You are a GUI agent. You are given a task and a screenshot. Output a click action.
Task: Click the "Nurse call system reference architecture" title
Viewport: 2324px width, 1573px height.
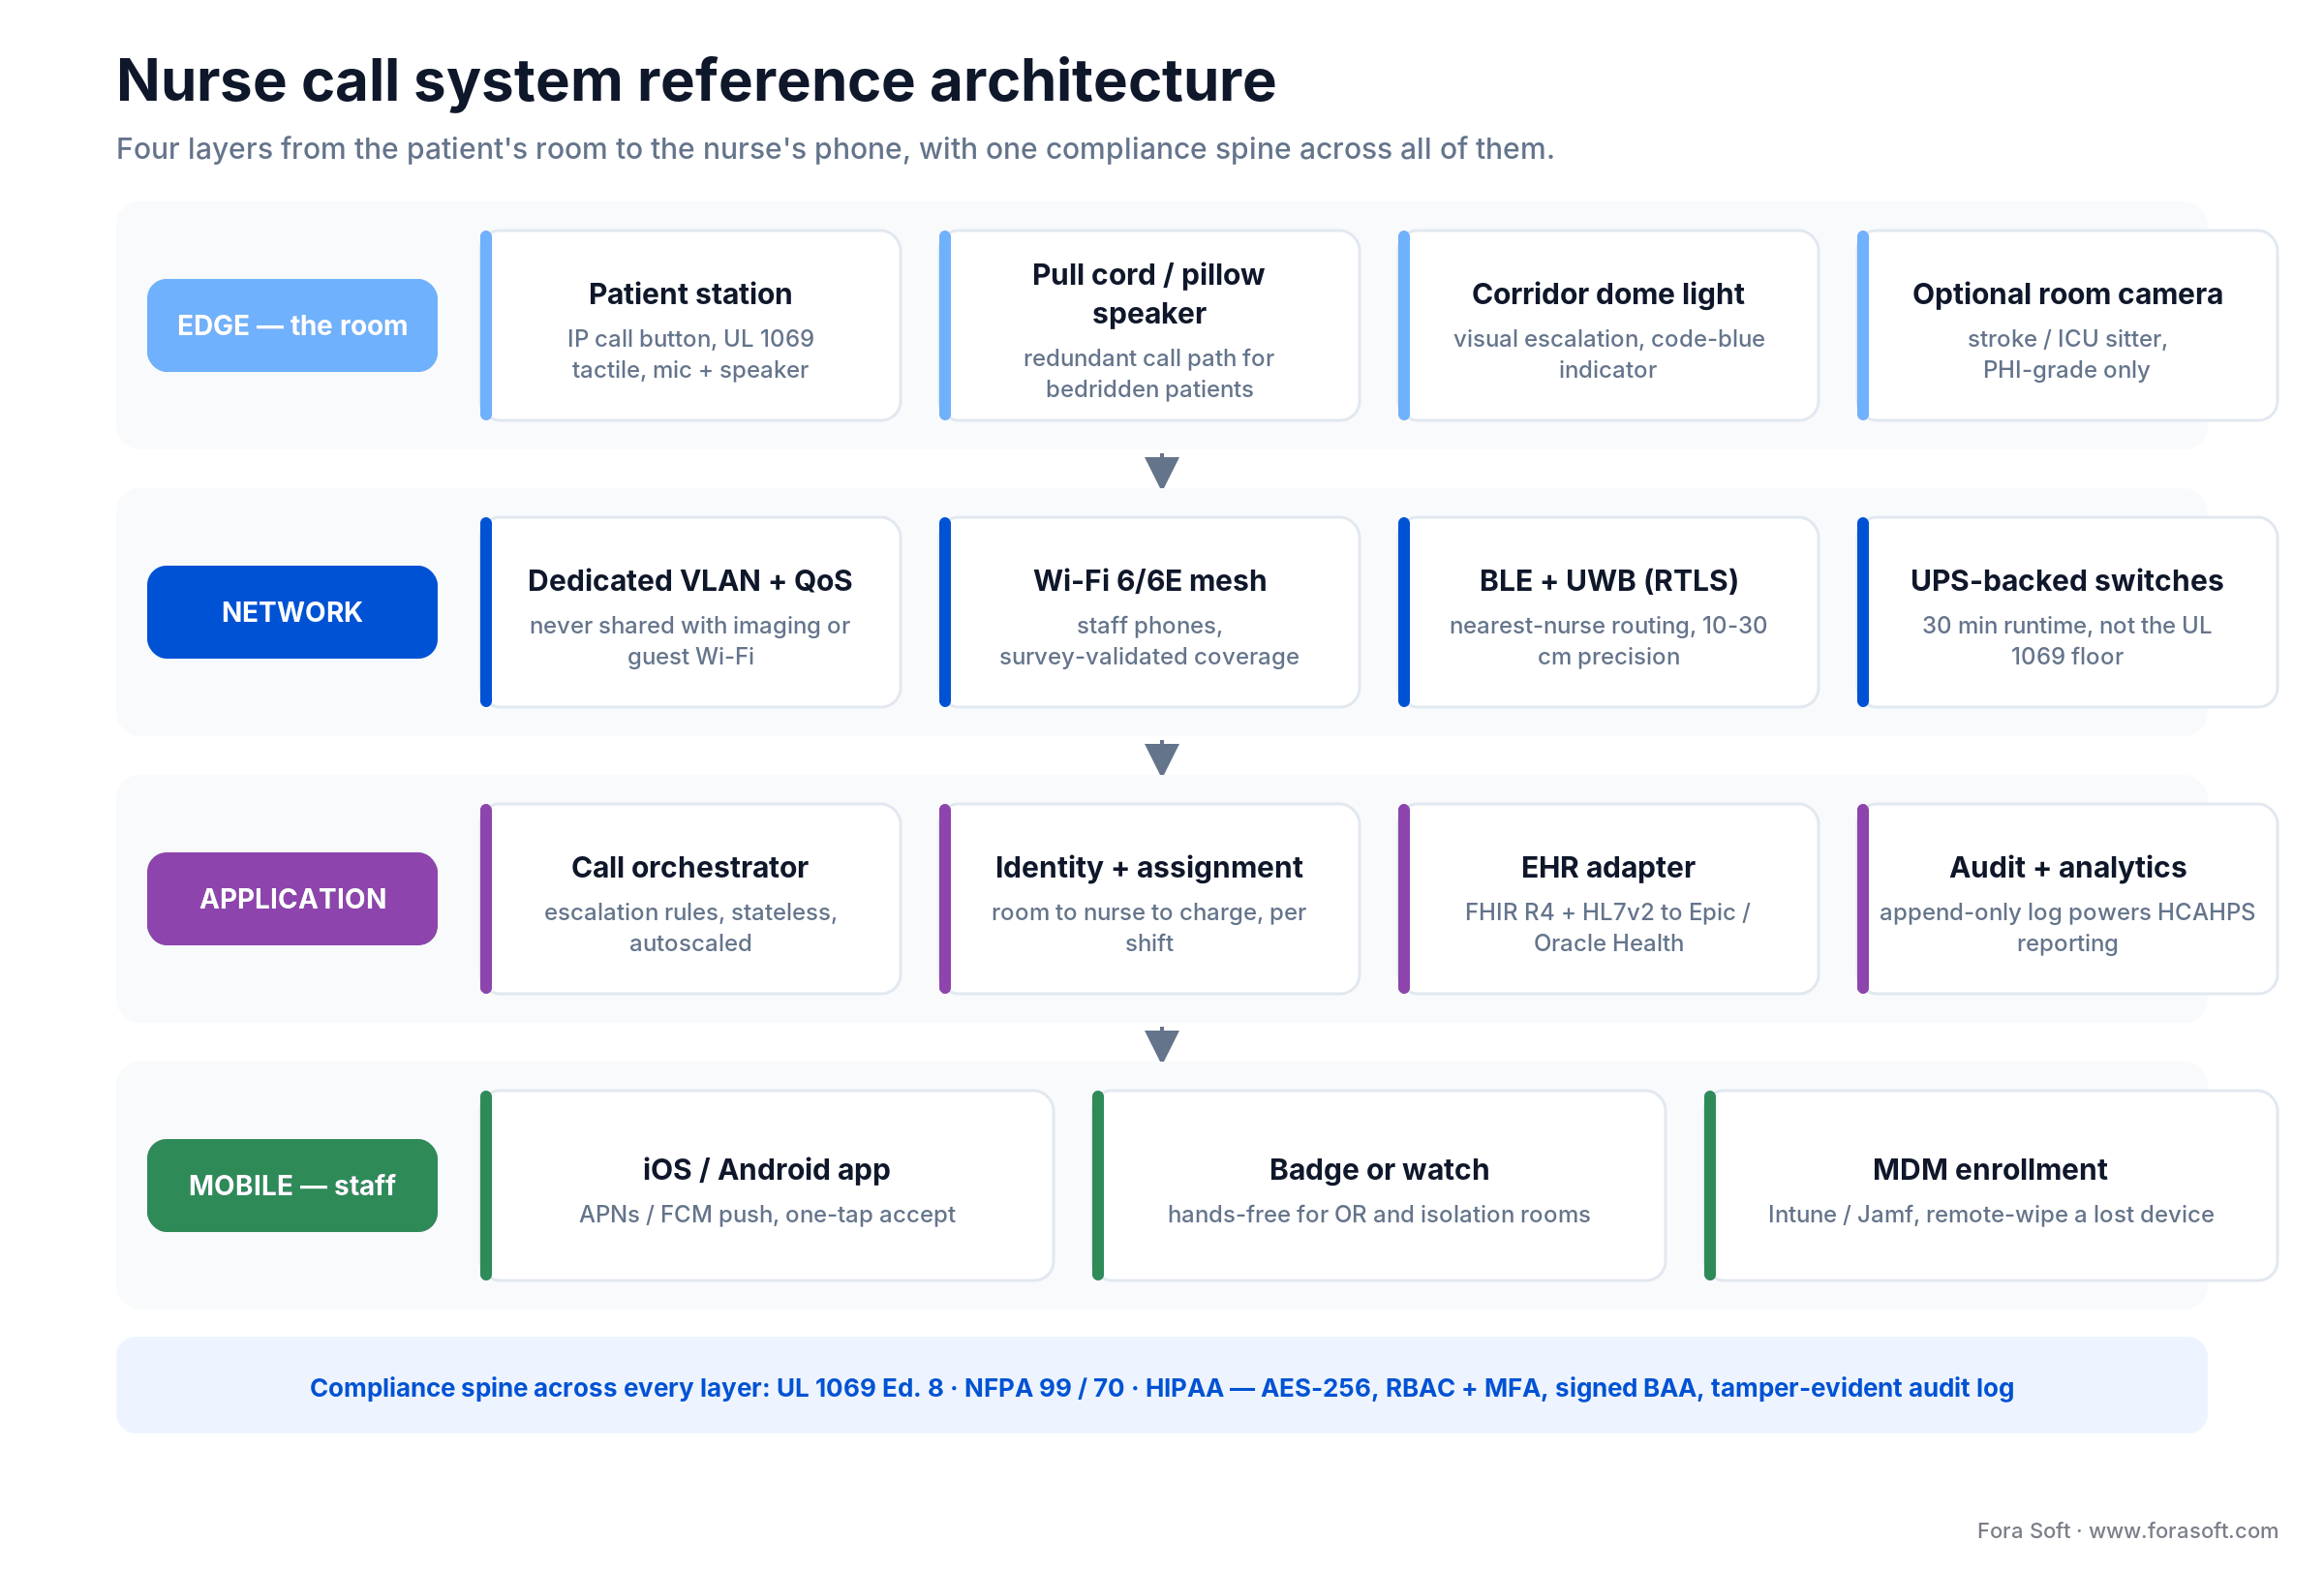coord(696,80)
